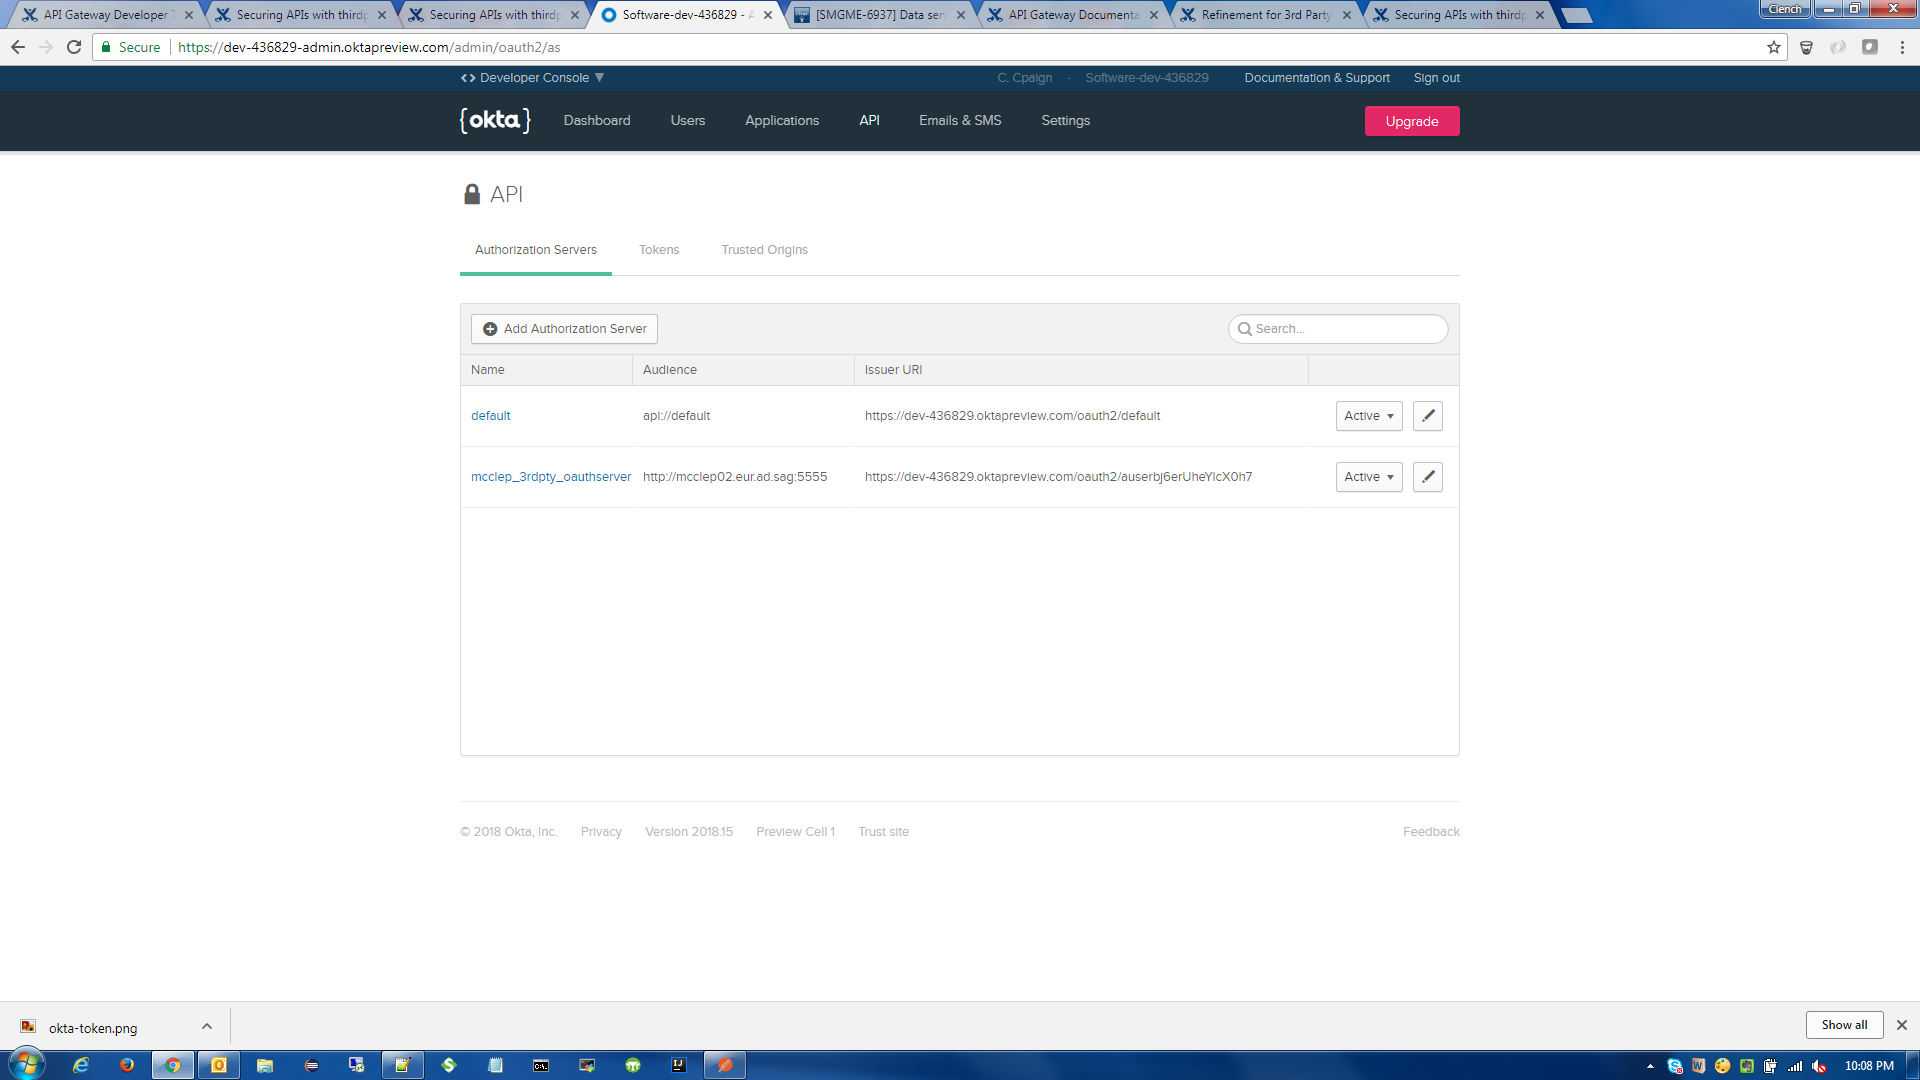Click the authorization server search field
Viewport: 1920px width, 1080px height.
pyautogui.click(x=1345, y=329)
